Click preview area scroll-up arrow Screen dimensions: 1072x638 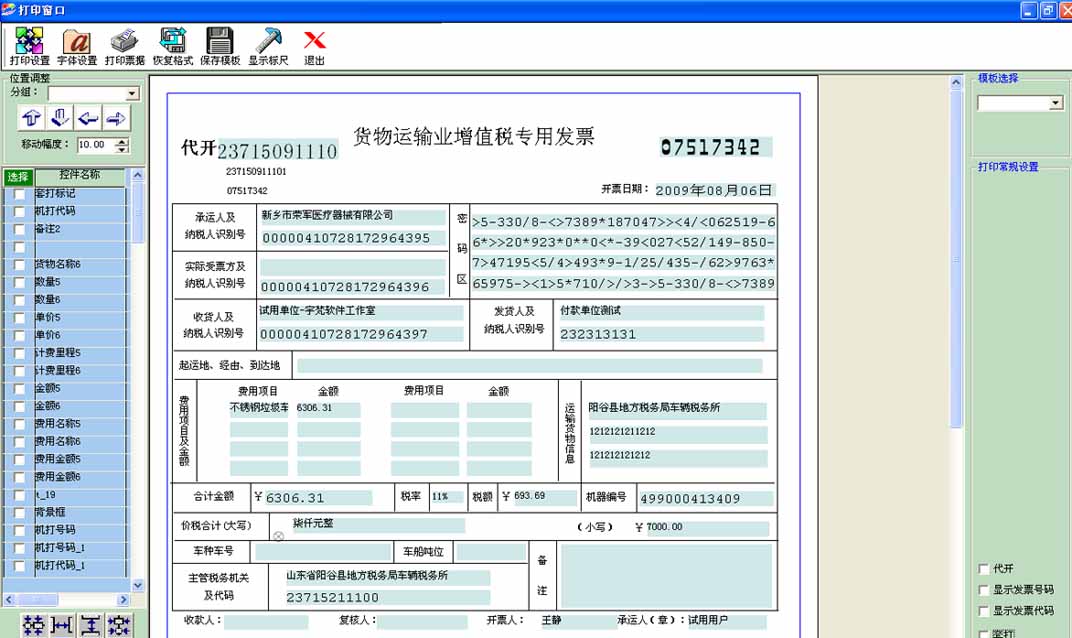pyautogui.click(x=956, y=82)
